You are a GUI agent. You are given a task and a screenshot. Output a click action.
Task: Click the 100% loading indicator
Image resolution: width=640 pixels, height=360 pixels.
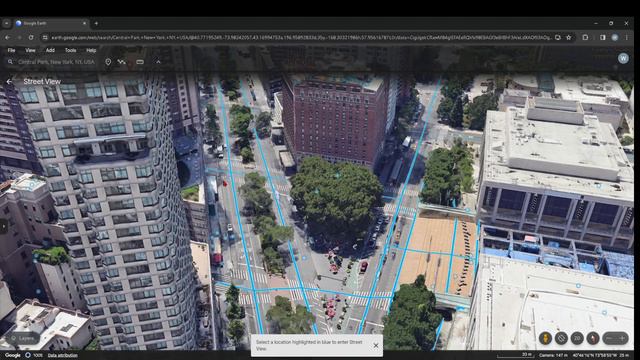pos(34,356)
